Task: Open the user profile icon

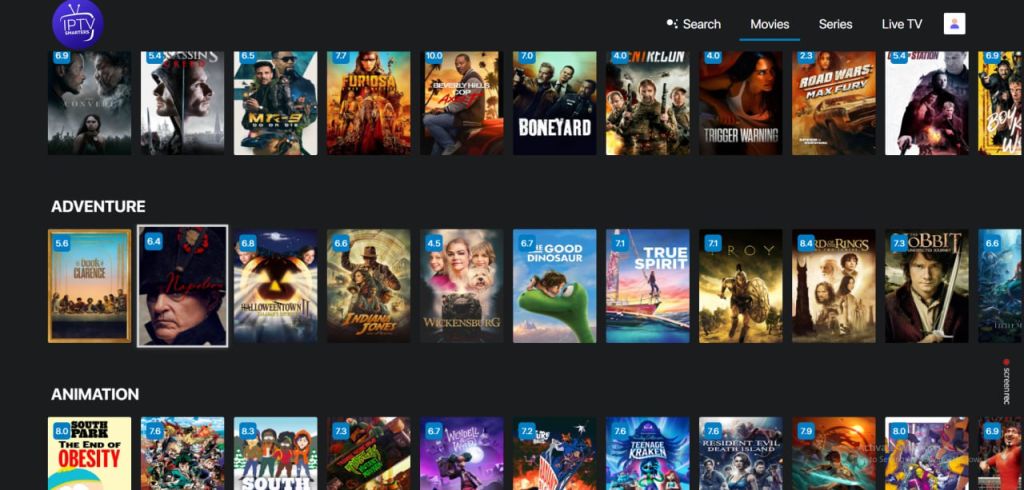Action: [x=954, y=24]
